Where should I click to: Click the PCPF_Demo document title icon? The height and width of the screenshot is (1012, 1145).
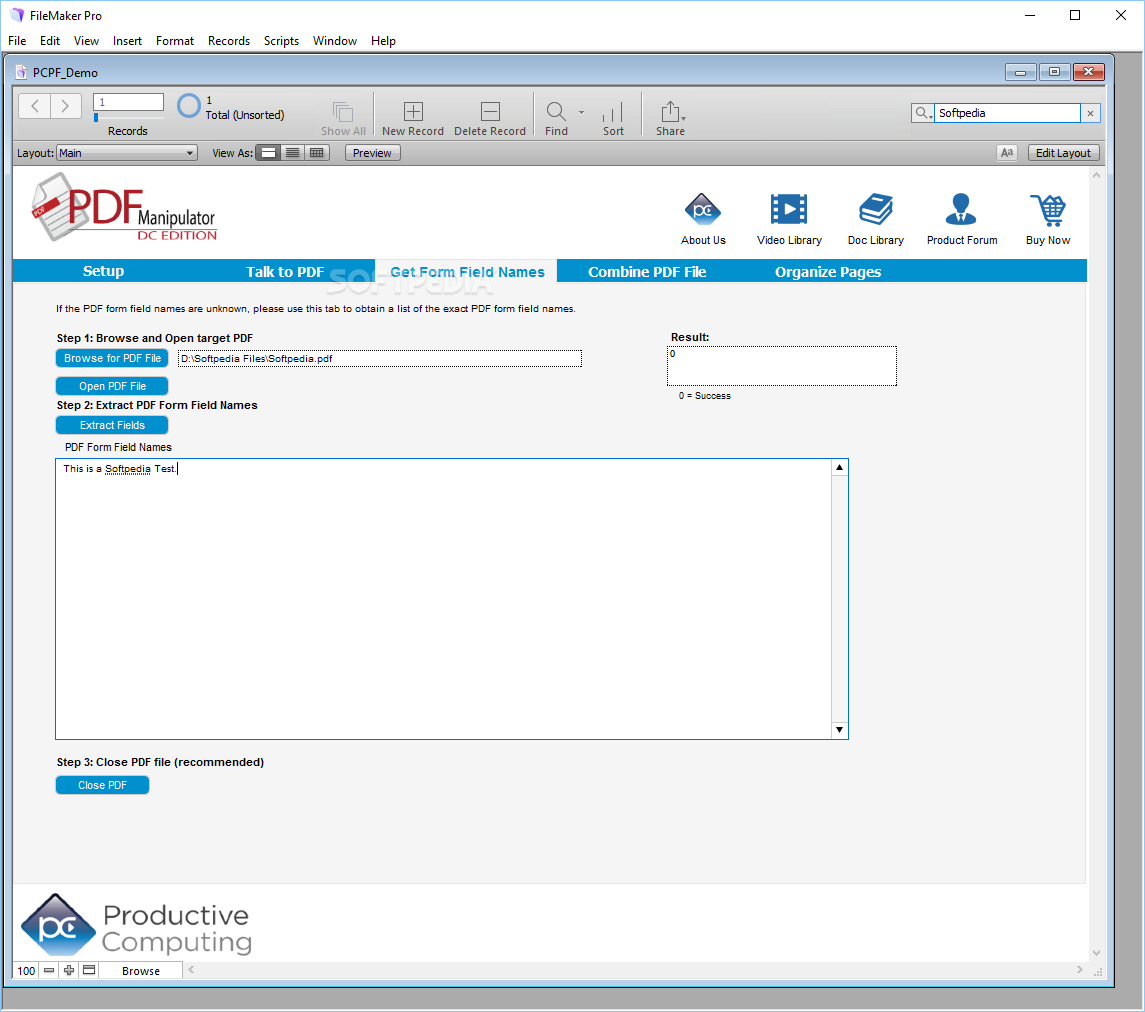coord(21,72)
